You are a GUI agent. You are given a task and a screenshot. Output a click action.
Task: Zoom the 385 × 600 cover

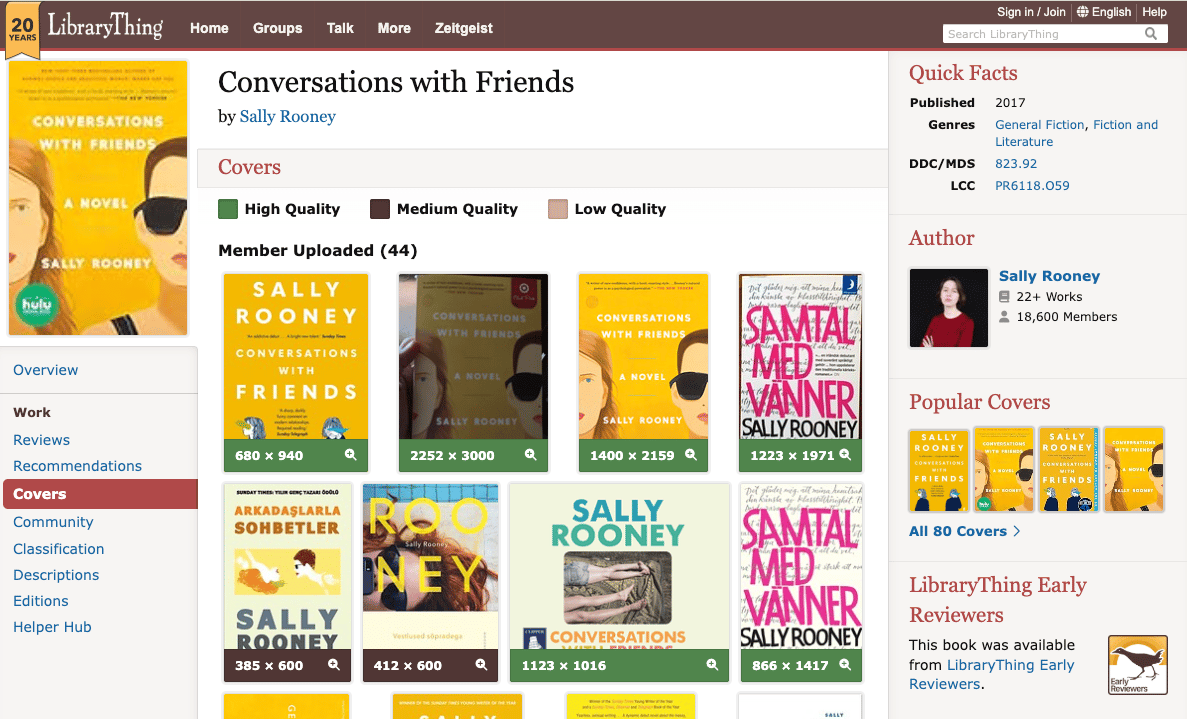(333, 665)
